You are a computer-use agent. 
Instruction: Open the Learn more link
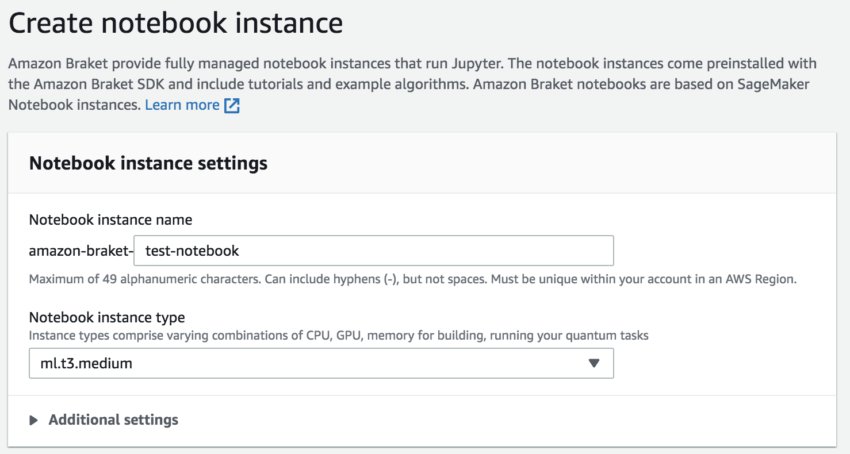(x=182, y=105)
